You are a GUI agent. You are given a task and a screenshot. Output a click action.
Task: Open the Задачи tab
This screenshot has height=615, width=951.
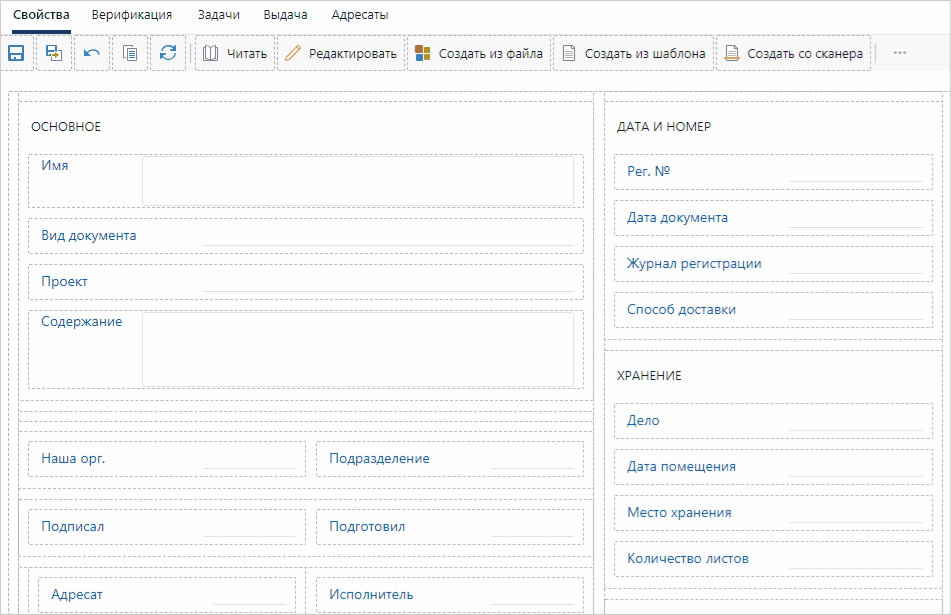click(x=217, y=15)
